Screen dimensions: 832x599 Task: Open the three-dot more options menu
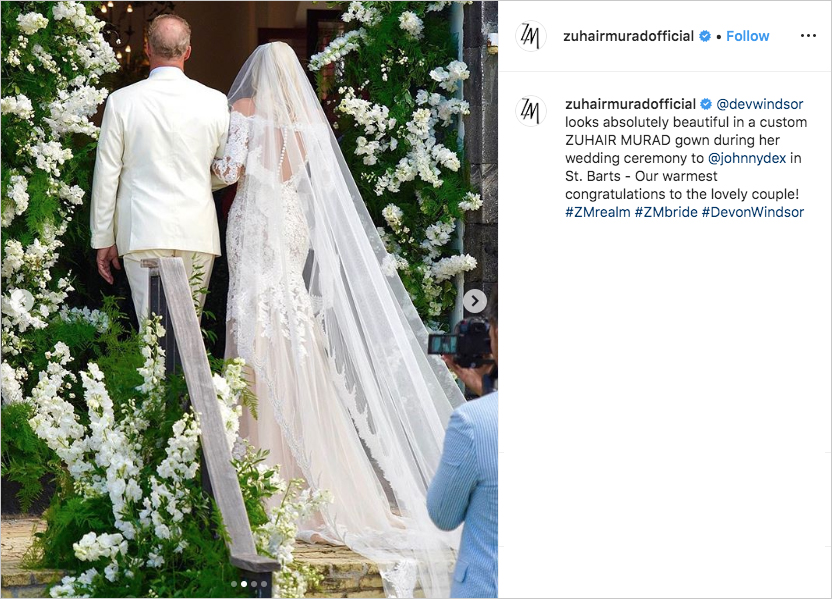point(808,36)
